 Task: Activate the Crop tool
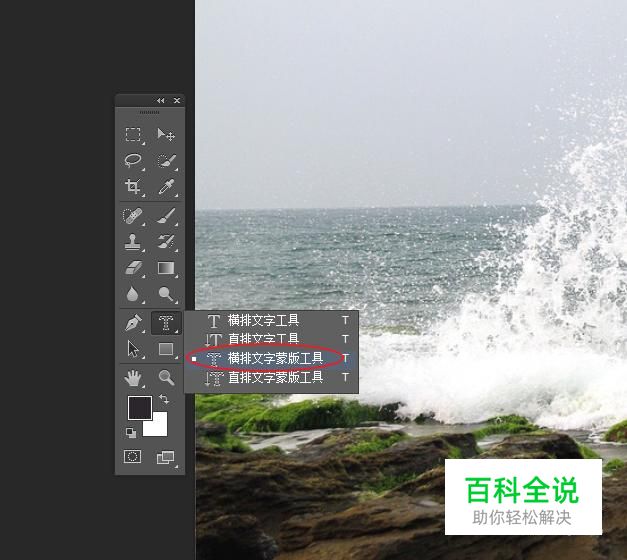click(x=133, y=186)
